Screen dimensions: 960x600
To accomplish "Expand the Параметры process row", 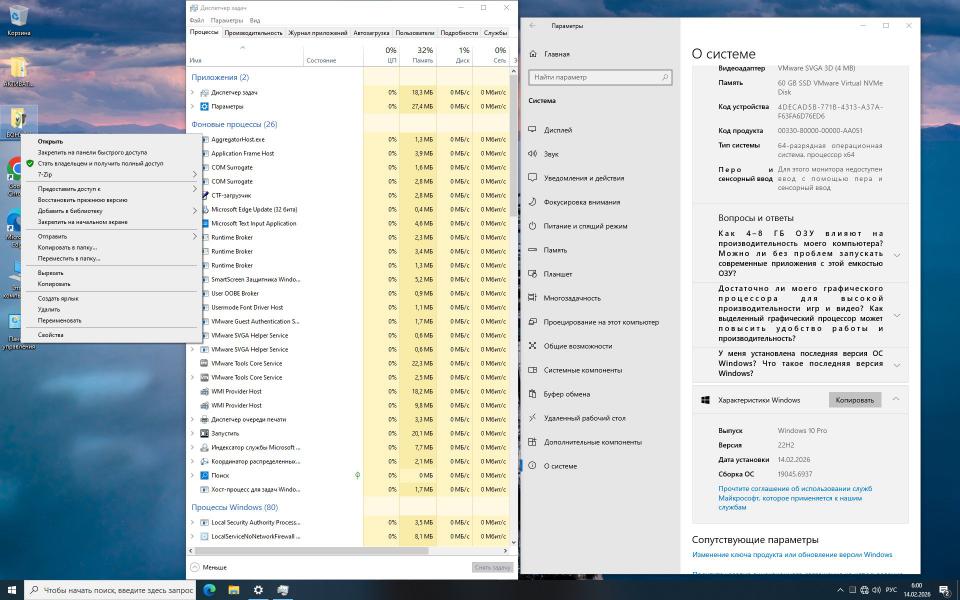I will coord(193,106).
